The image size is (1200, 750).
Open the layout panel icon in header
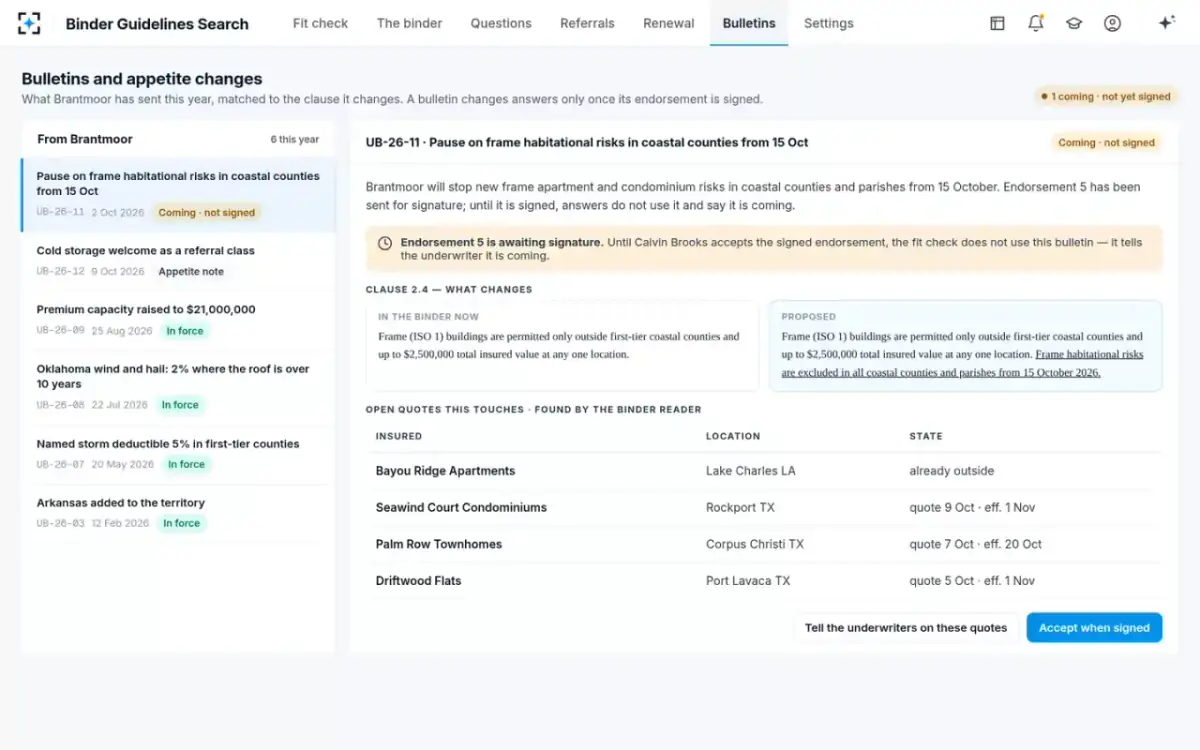coord(997,23)
